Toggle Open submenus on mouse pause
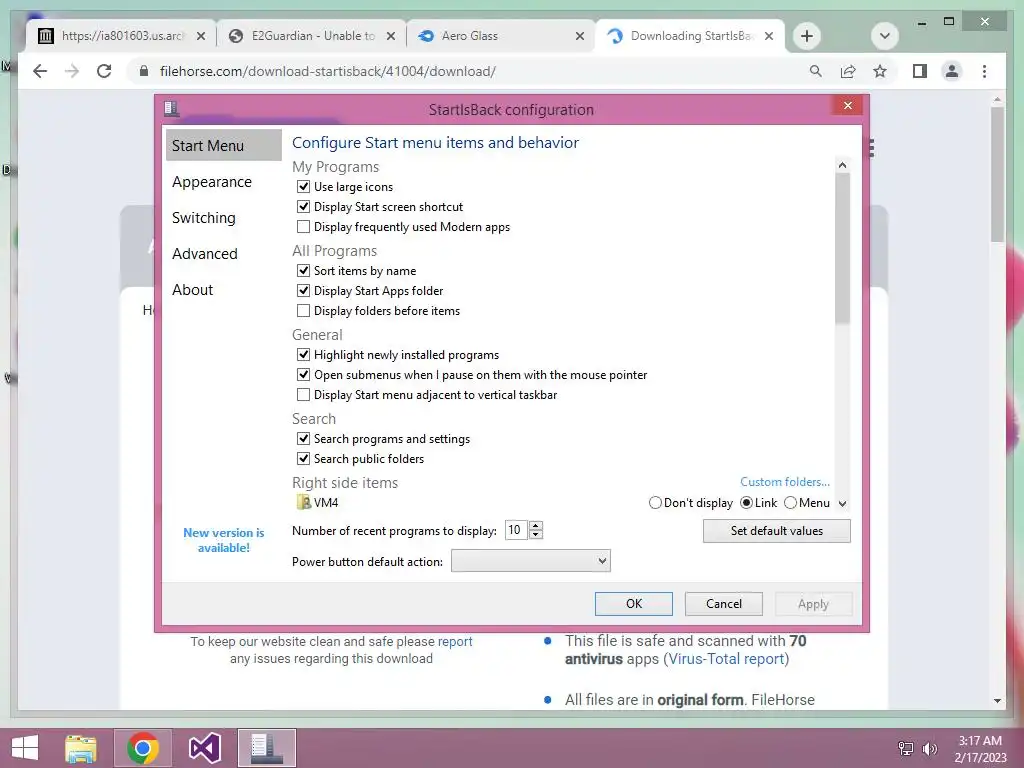This screenshot has width=1024, height=768. click(303, 375)
